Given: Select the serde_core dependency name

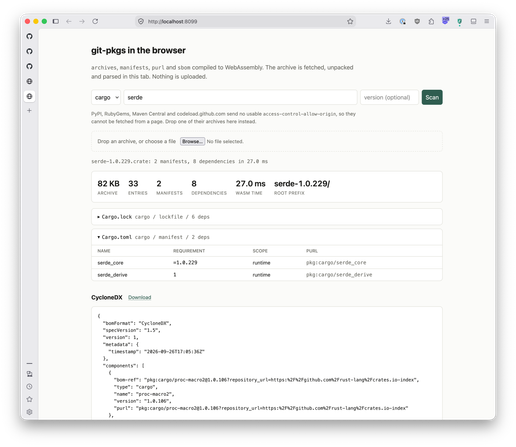Looking at the screenshot, I should pos(110,263).
